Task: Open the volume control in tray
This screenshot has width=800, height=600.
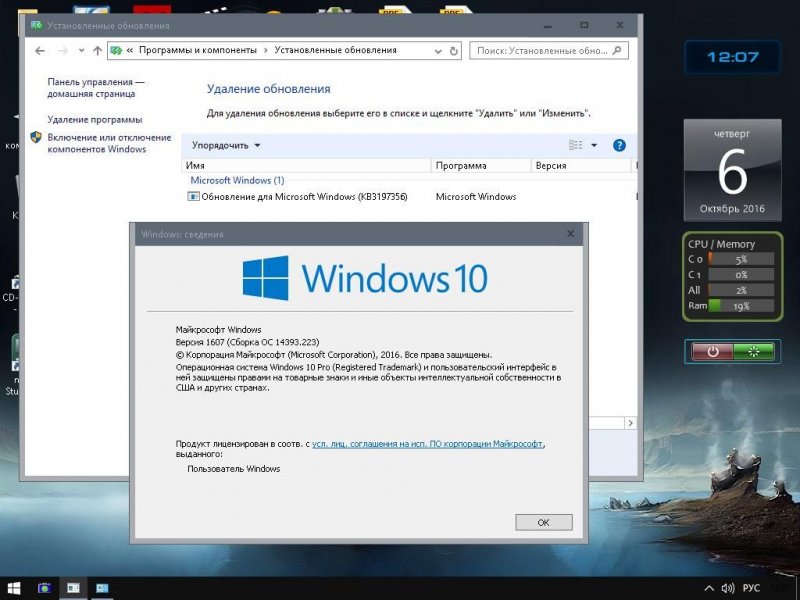Action: 728,588
